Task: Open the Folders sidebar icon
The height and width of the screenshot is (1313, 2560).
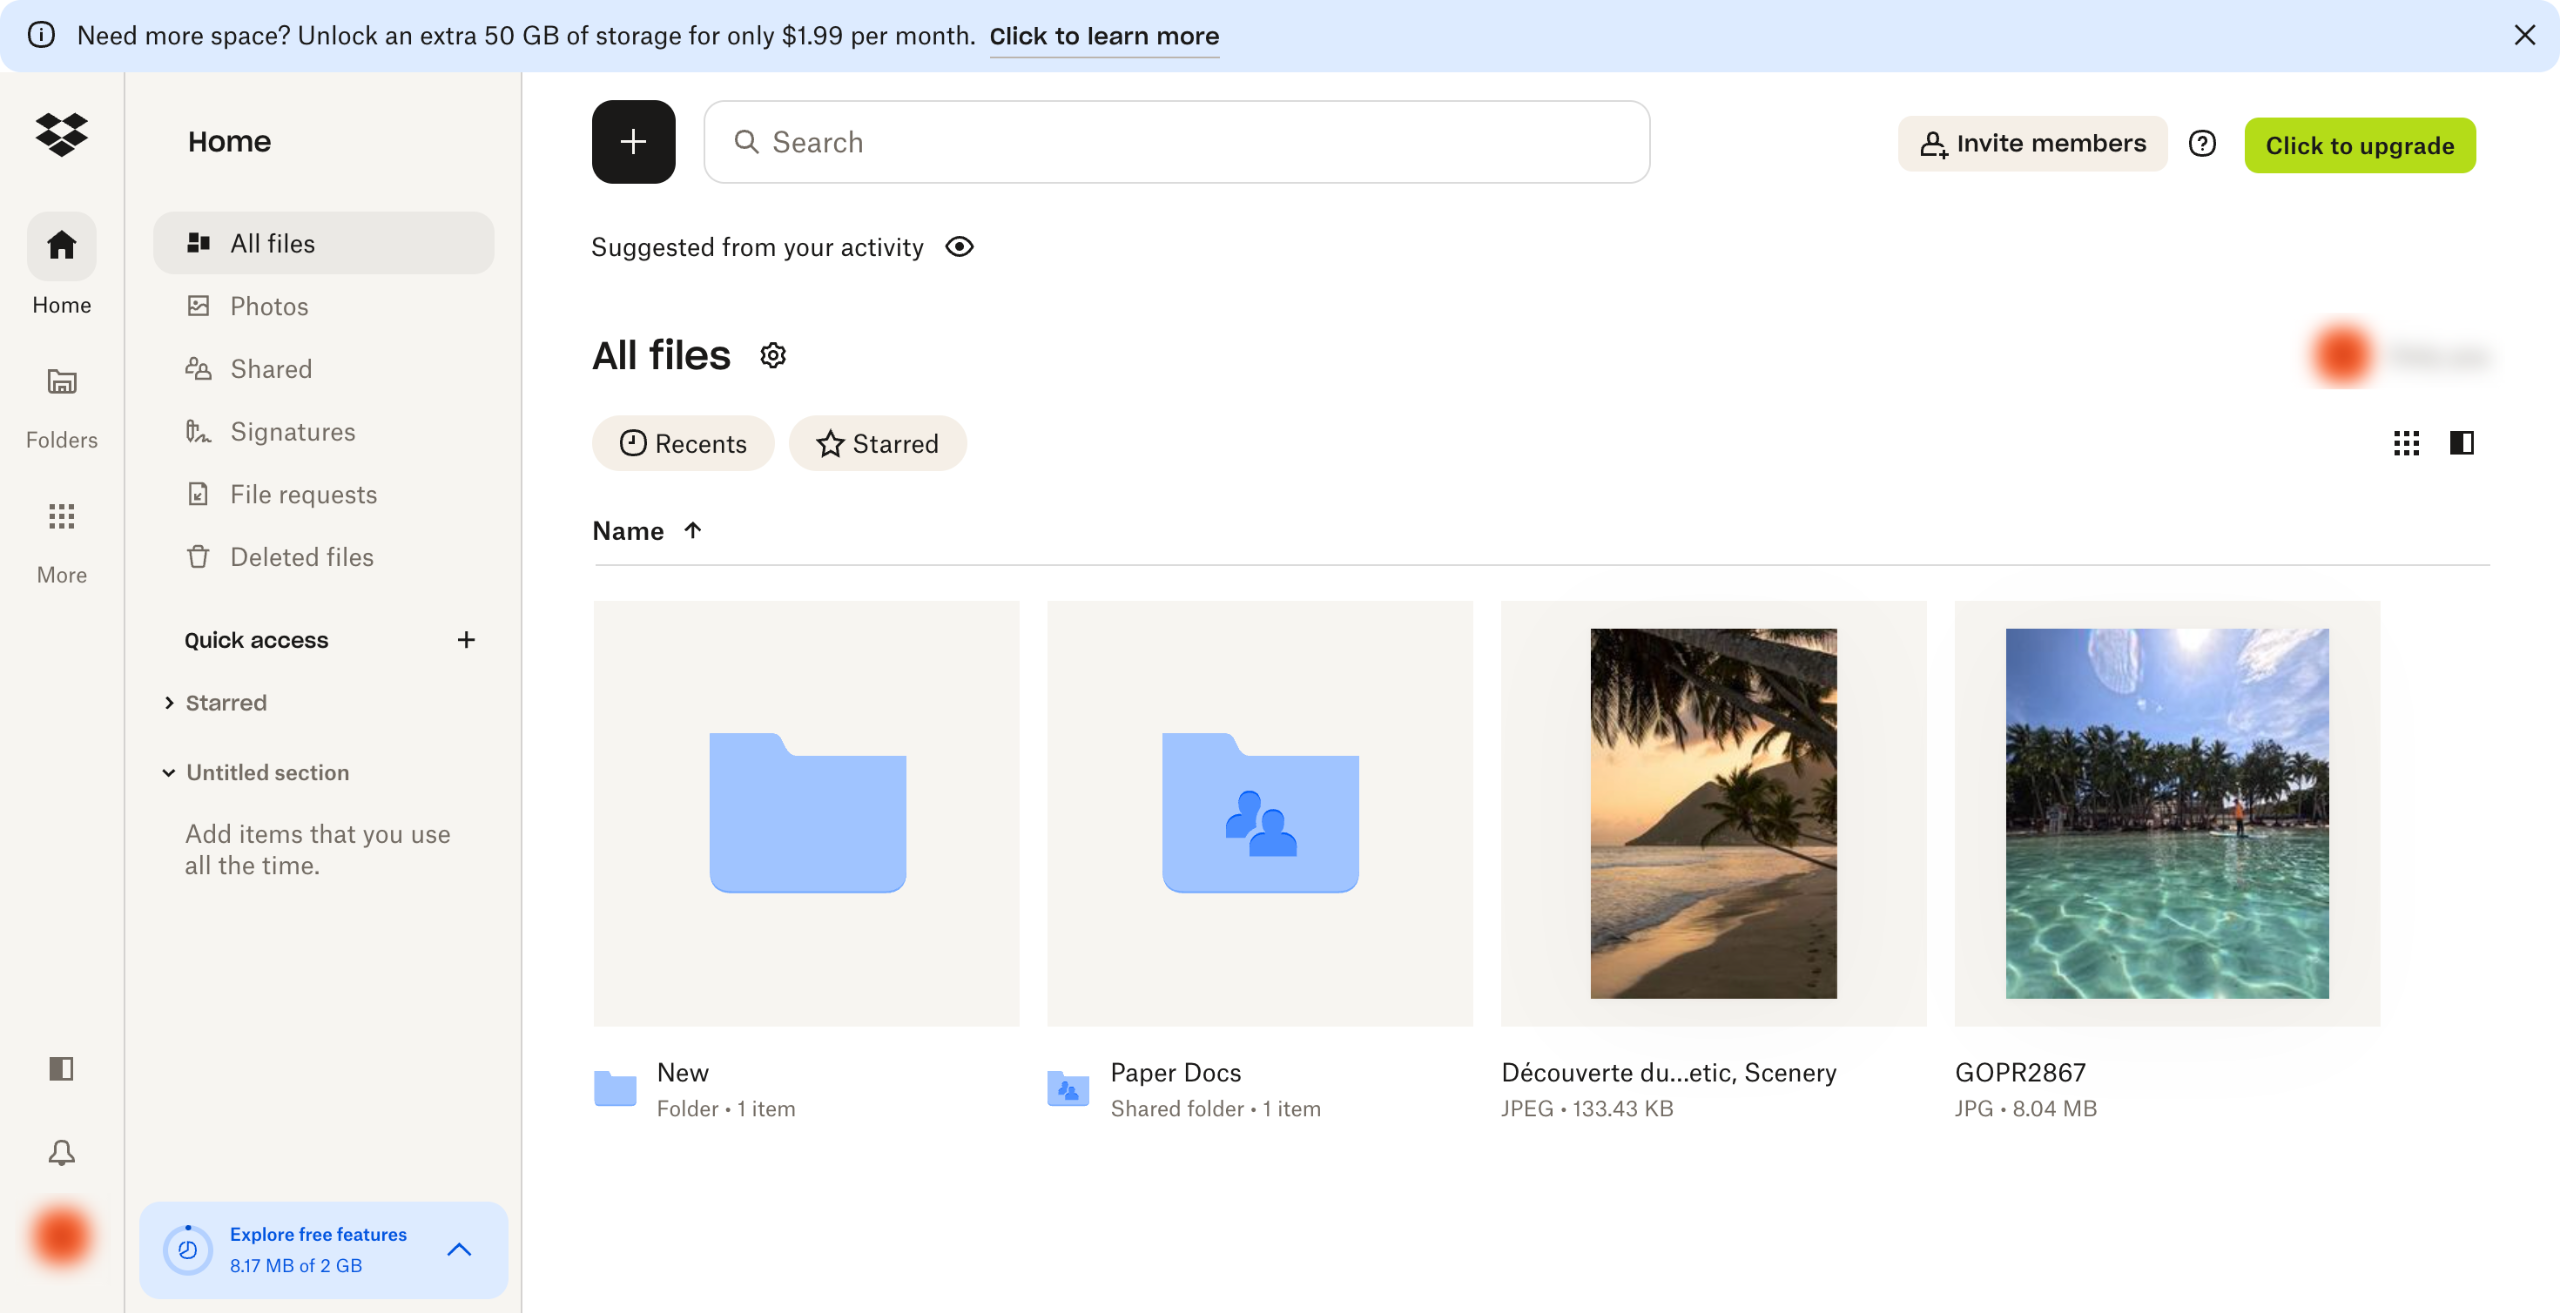Action: (x=61, y=381)
